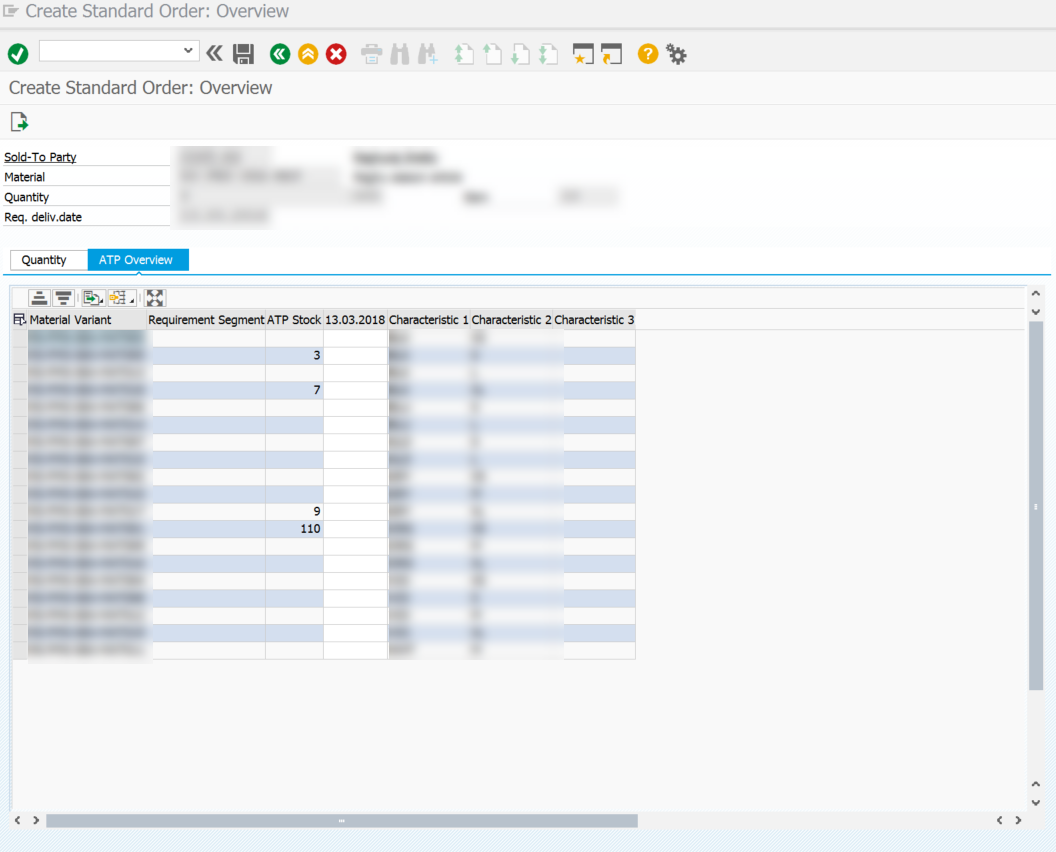Open the grid export dropdown menu

93,298
